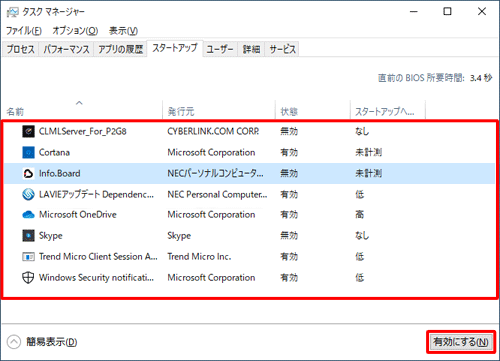Select the Trend Micro Client Session A... entry

click(x=98, y=257)
